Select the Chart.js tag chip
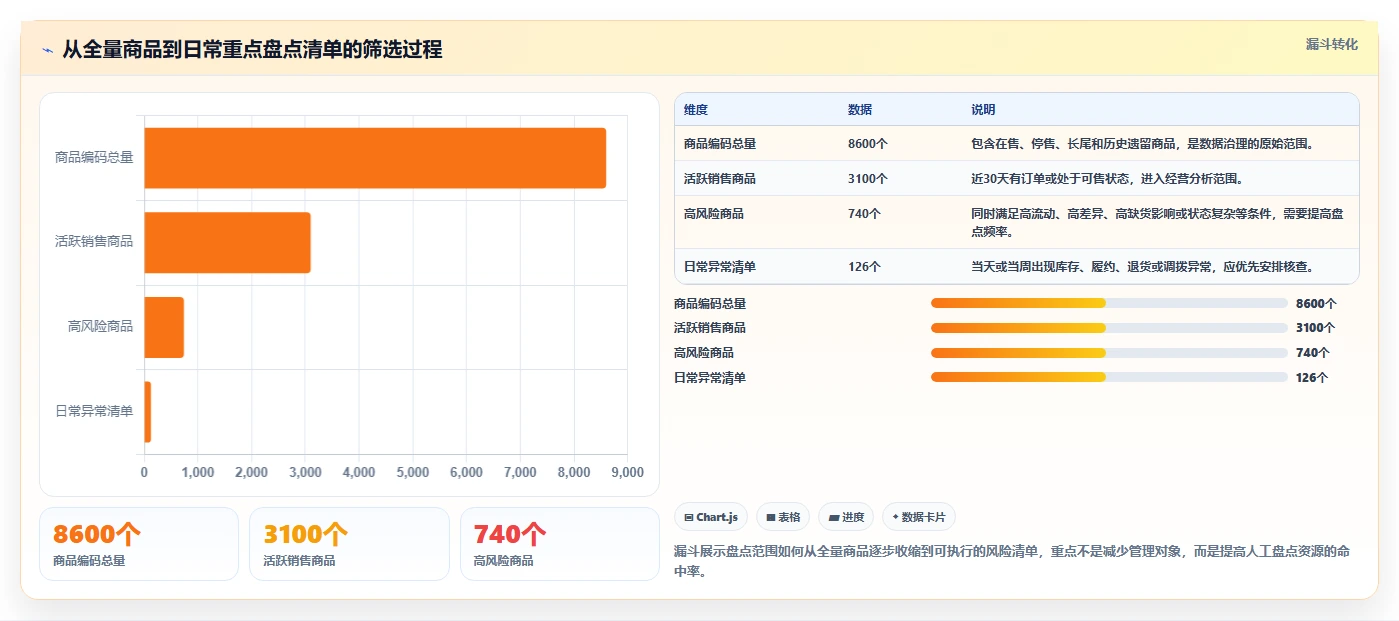 point(711,517)
